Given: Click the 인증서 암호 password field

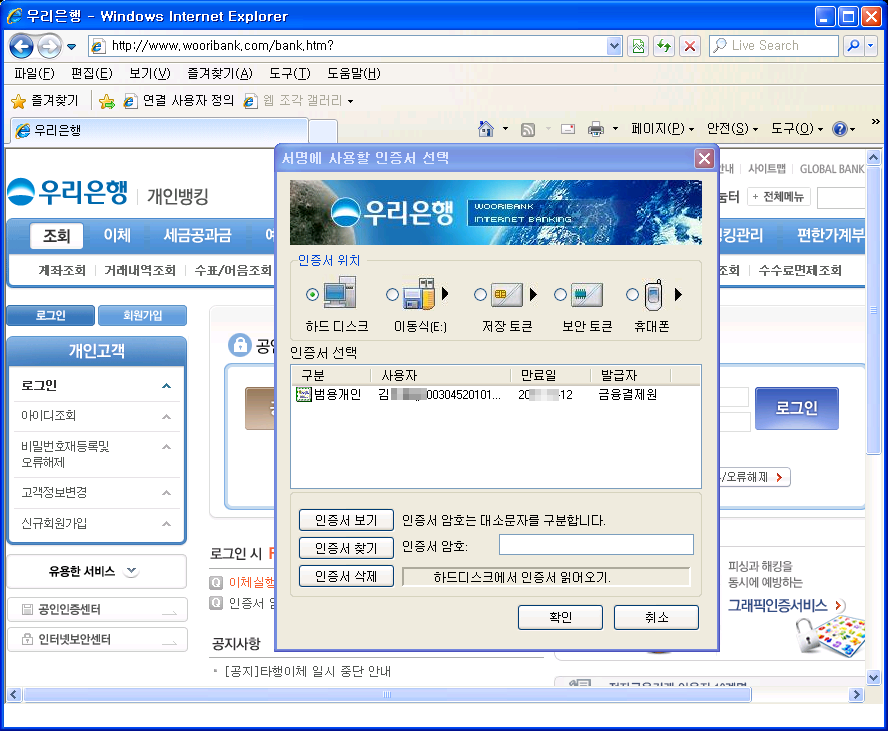Looking at the screenshot, I should tap(596, 545).
